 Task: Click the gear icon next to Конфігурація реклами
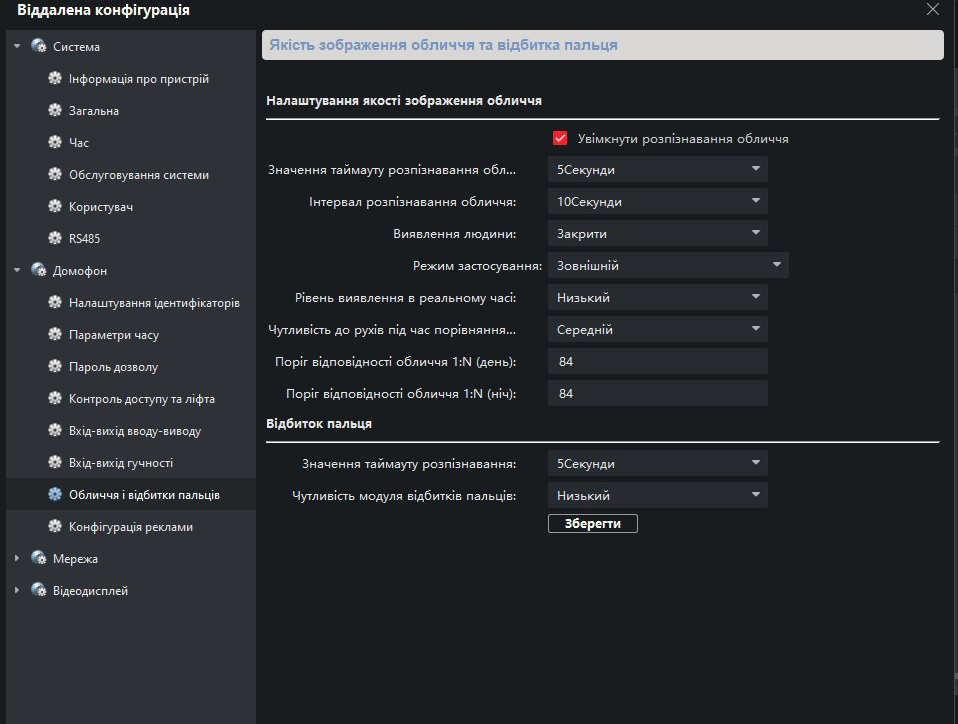pos(55,527)
